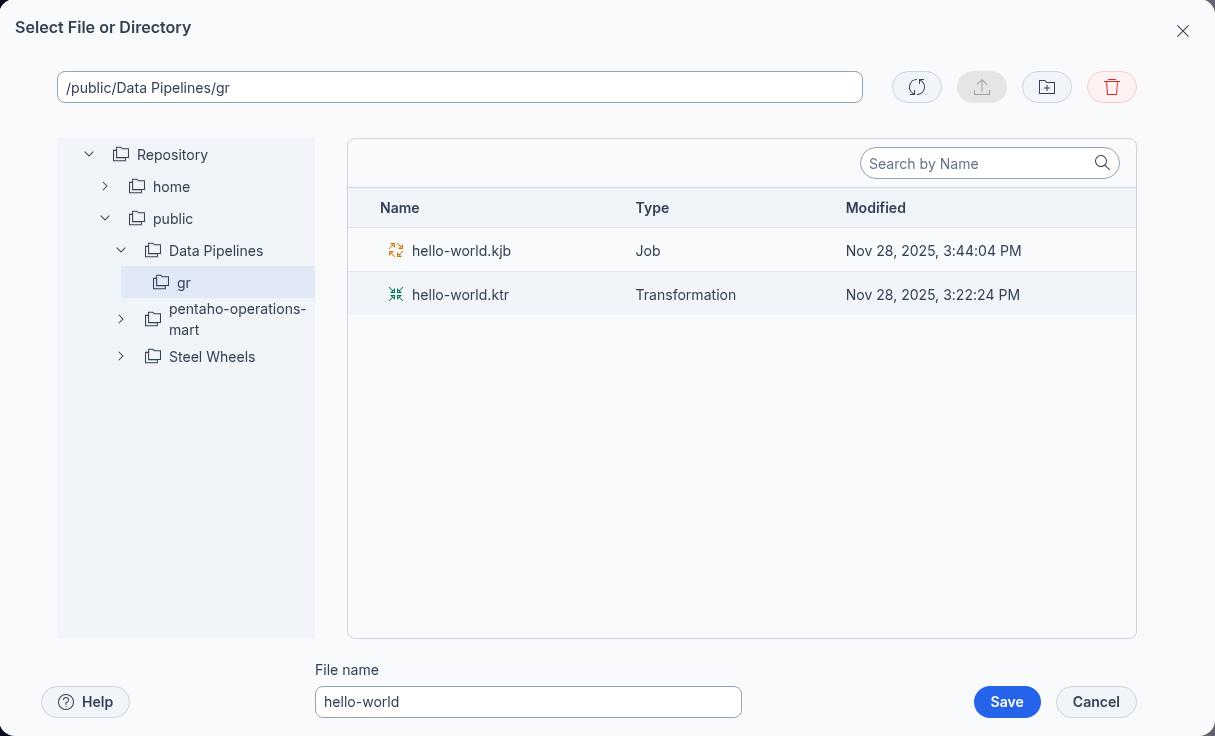Click the hello-world.kjb job icon
The height and width of the screenshot is (736, 1215).
396,251
